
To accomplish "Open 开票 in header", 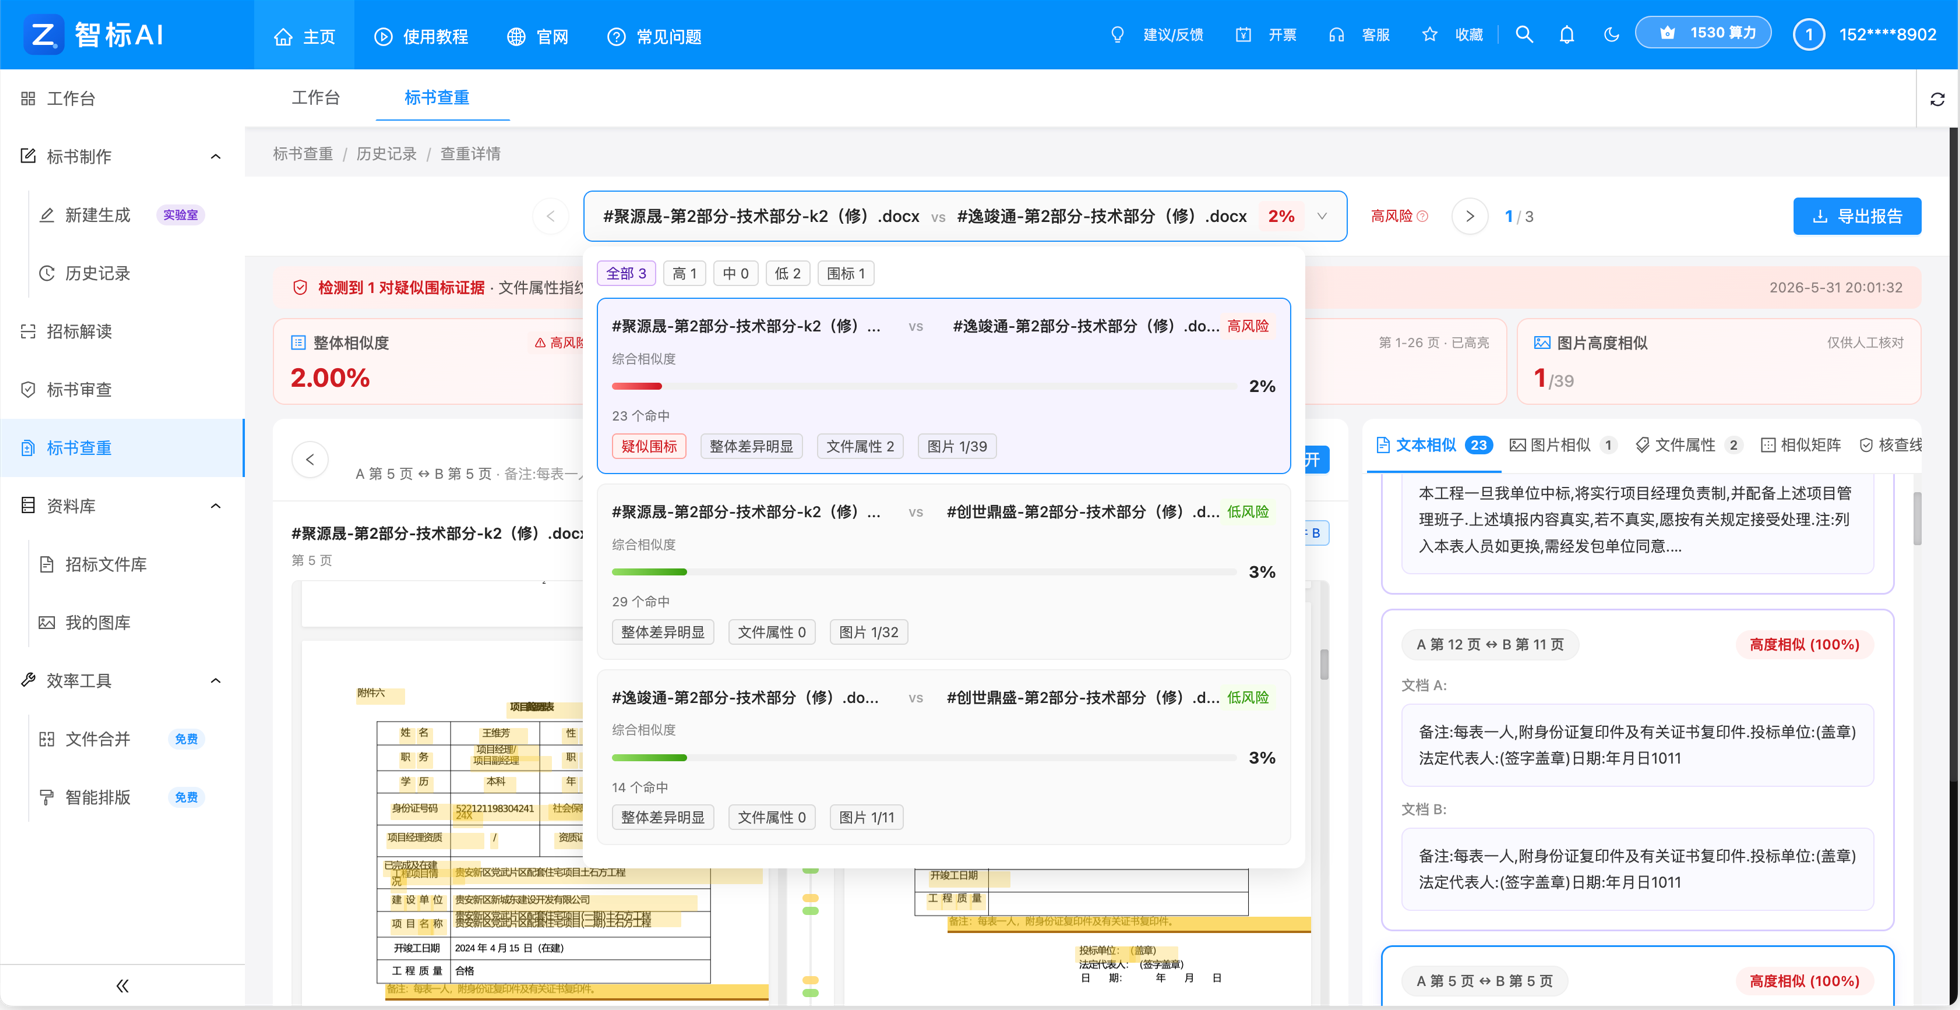I will click(1266, 35).
